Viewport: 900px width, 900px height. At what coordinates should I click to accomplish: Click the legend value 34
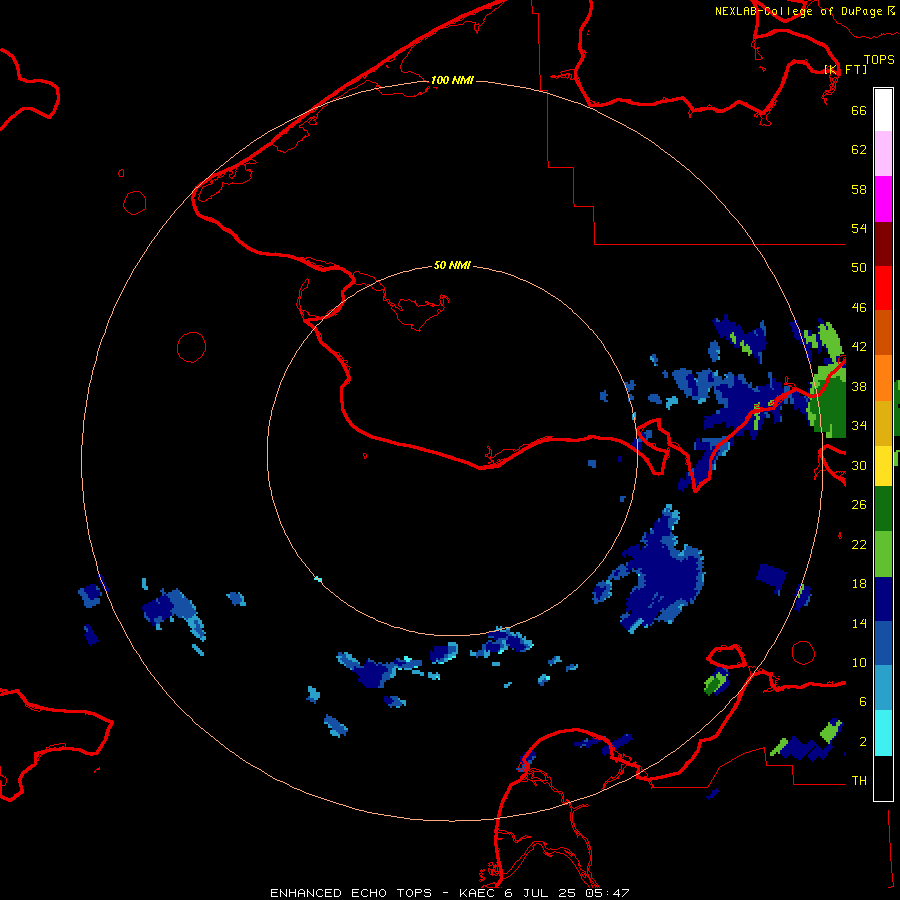859,426
